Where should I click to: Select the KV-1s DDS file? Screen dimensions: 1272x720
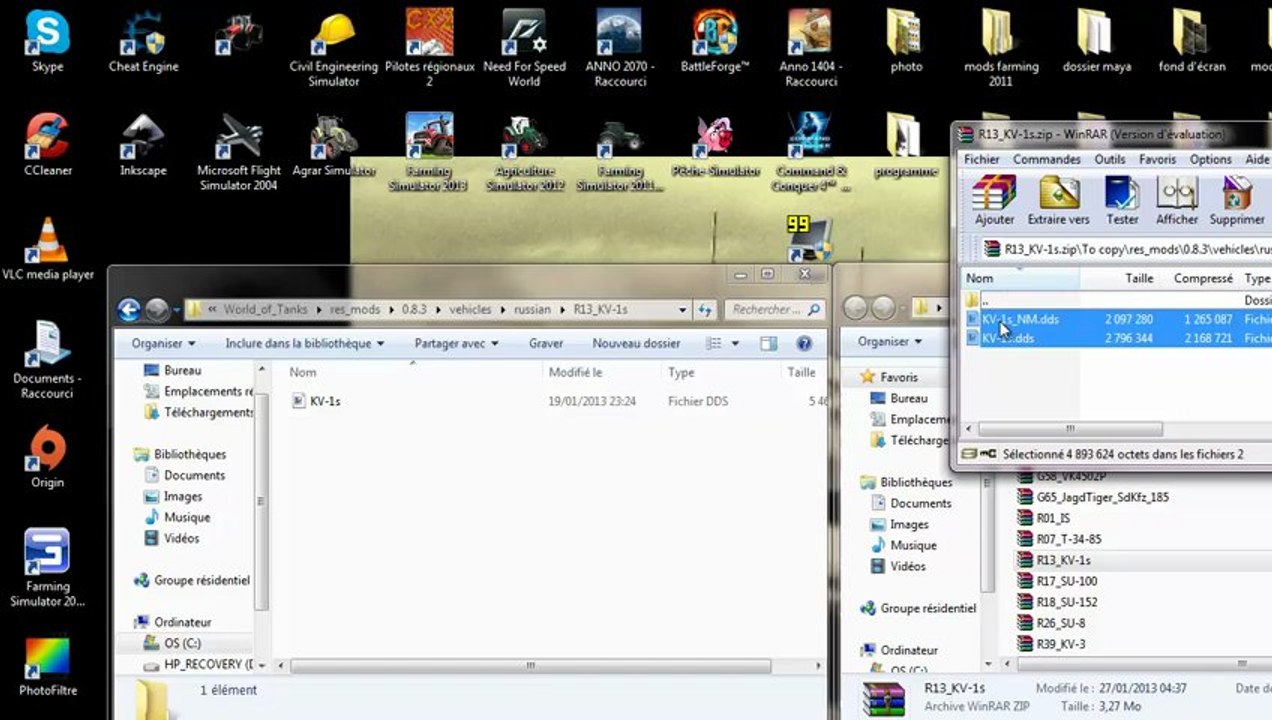coord(325,401)
